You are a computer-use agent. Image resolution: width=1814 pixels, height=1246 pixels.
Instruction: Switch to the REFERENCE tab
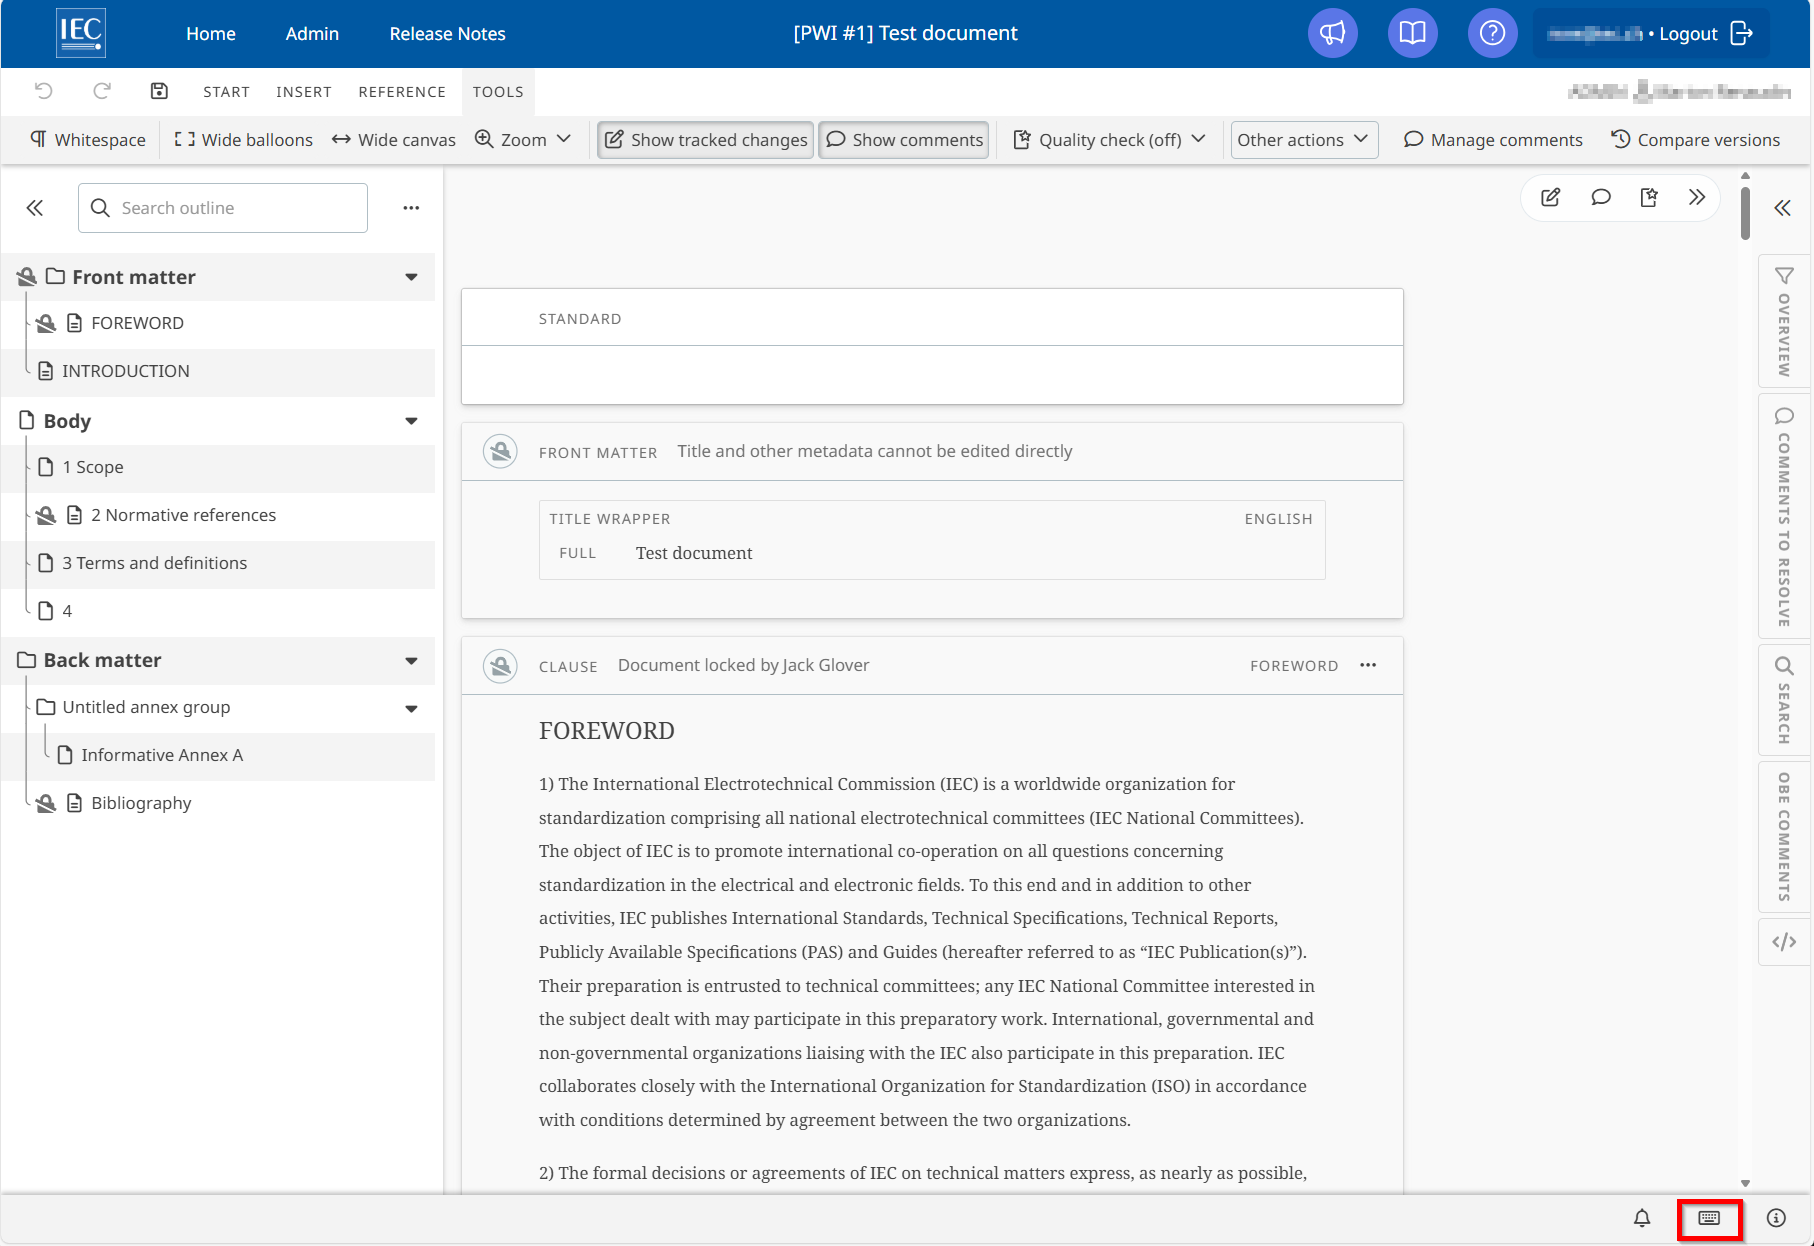(x=402, y=92)
